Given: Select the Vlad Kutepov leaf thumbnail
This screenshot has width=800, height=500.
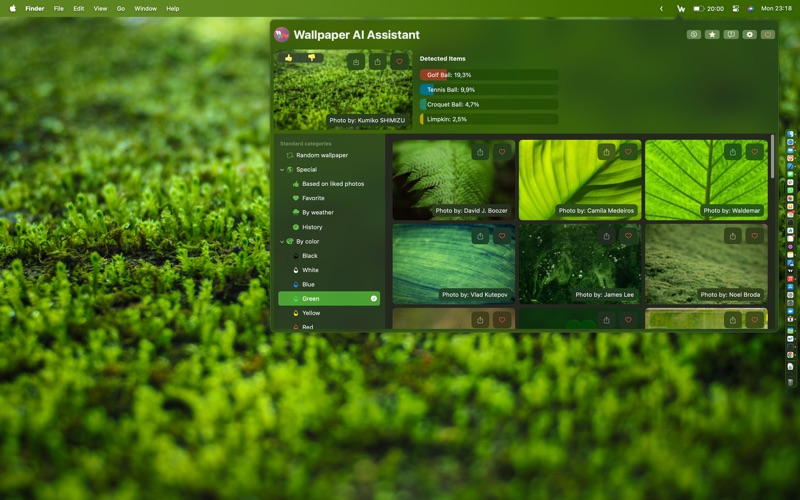Looking at the screenshot, I should coord(453,263).
